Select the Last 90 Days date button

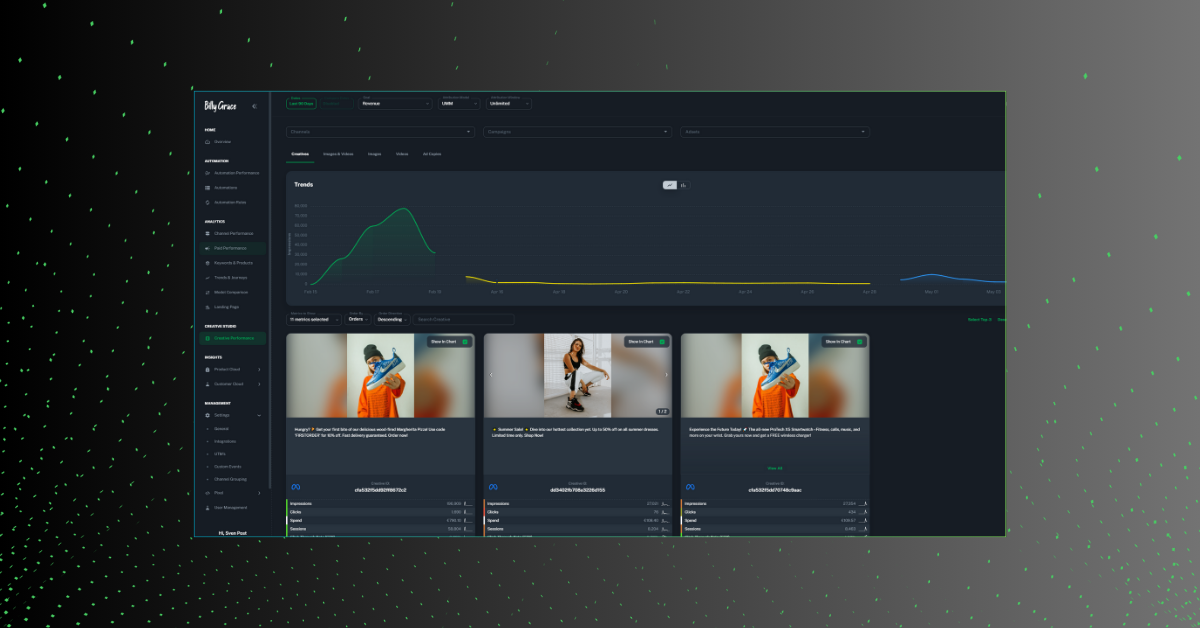(x=301, y=103)
